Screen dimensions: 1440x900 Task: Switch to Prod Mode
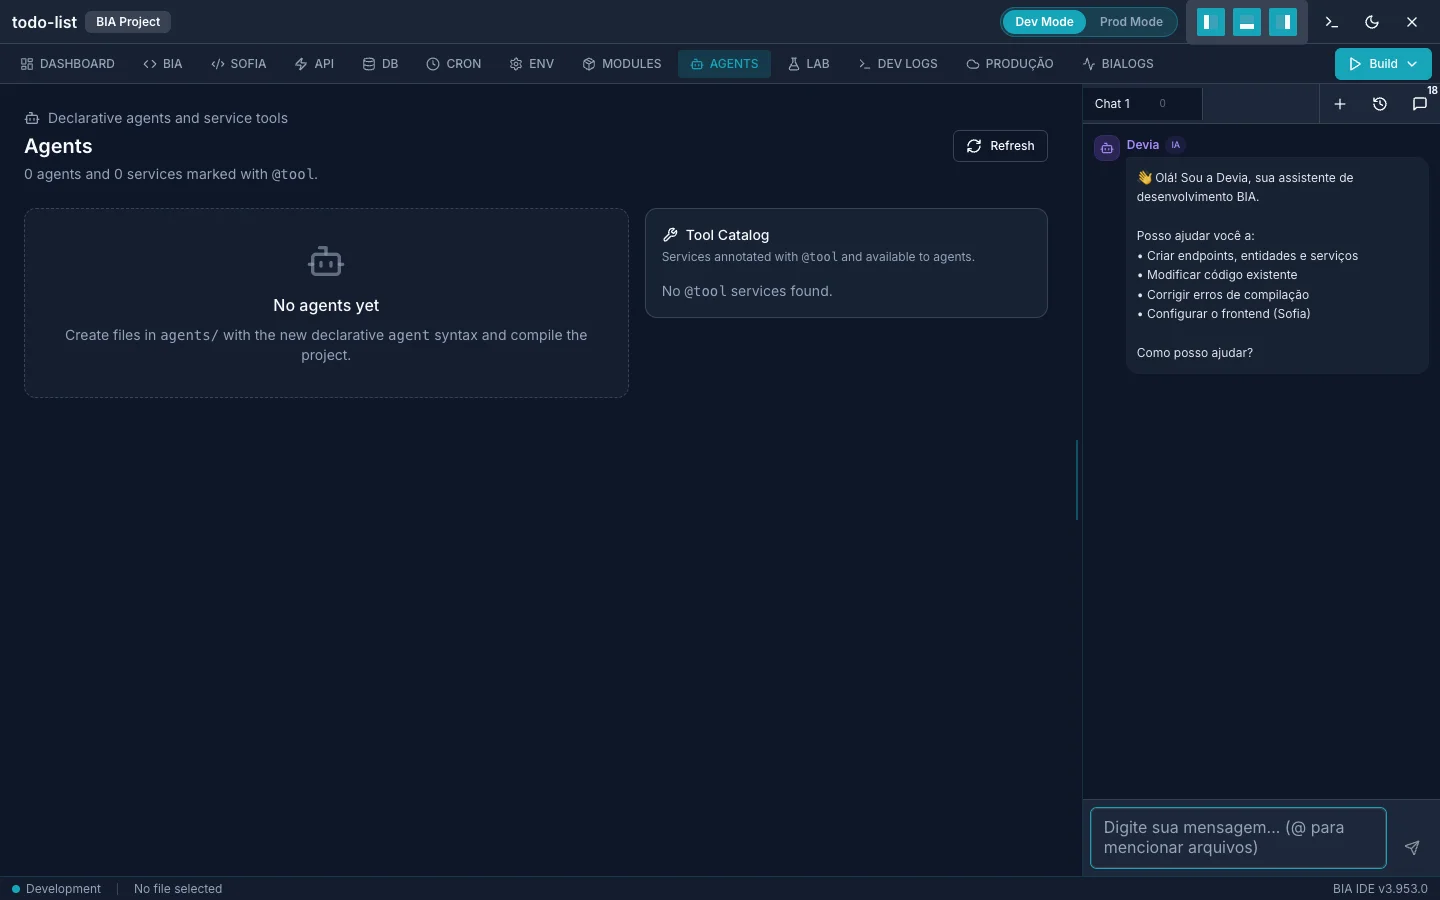pos(1131,22)
